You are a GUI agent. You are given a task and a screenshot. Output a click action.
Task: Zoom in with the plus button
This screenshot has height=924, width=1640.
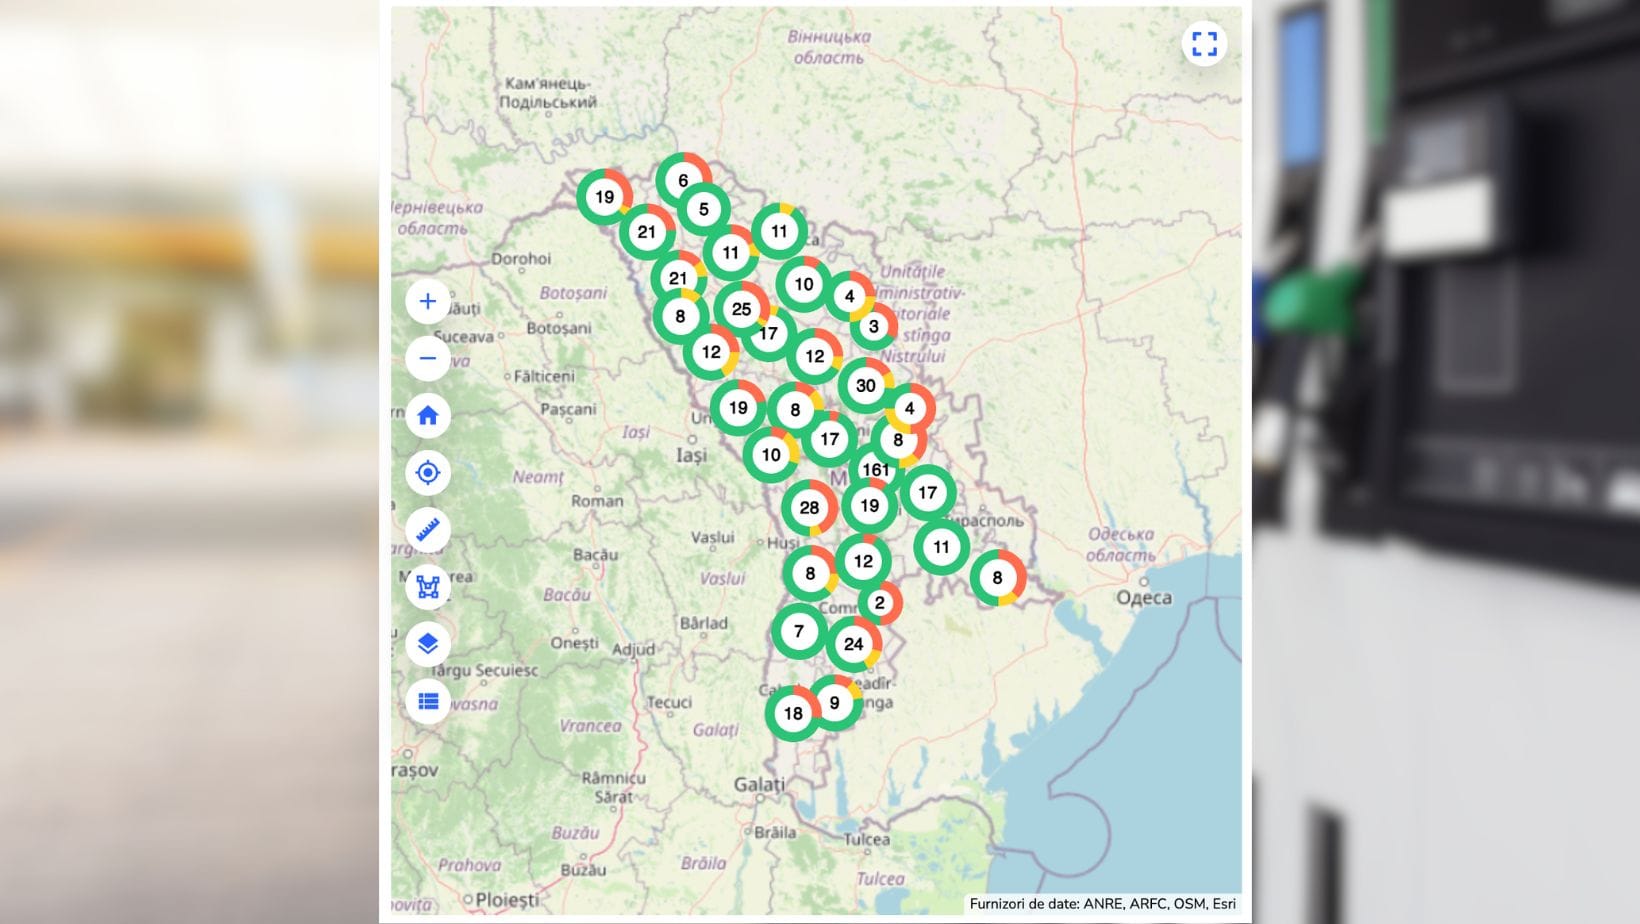[428, 302]
